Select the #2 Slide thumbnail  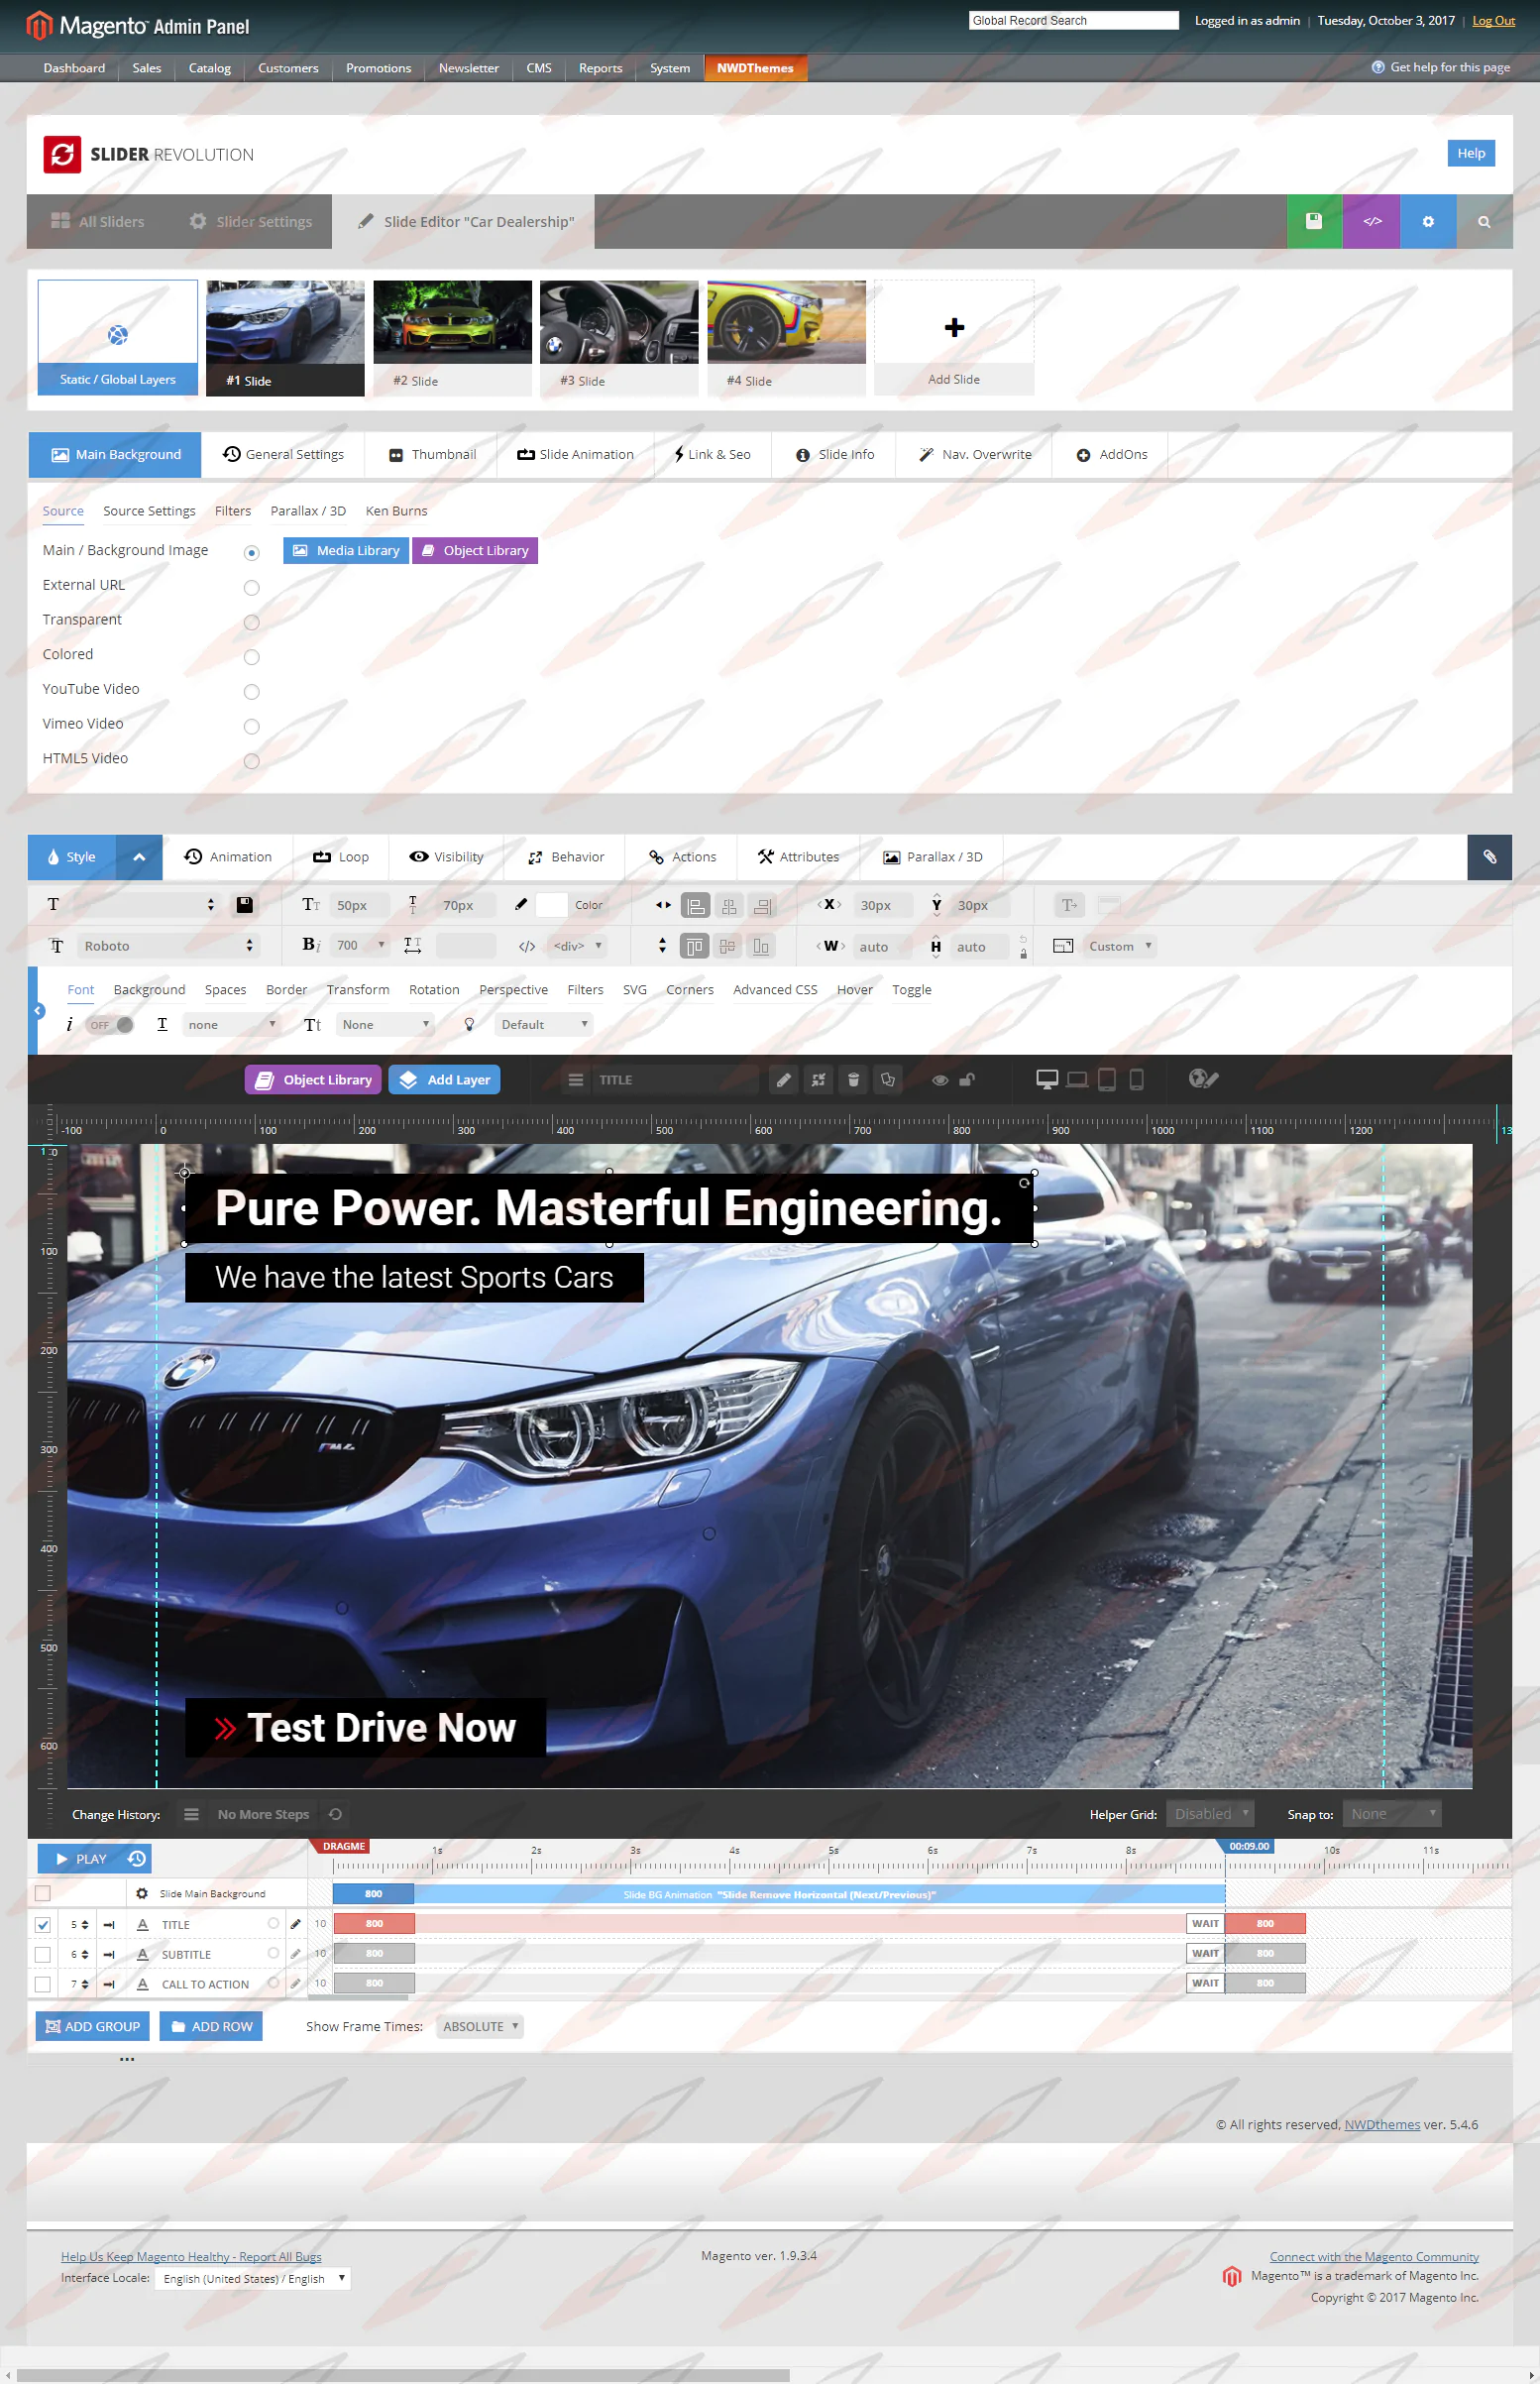[452, 338]
